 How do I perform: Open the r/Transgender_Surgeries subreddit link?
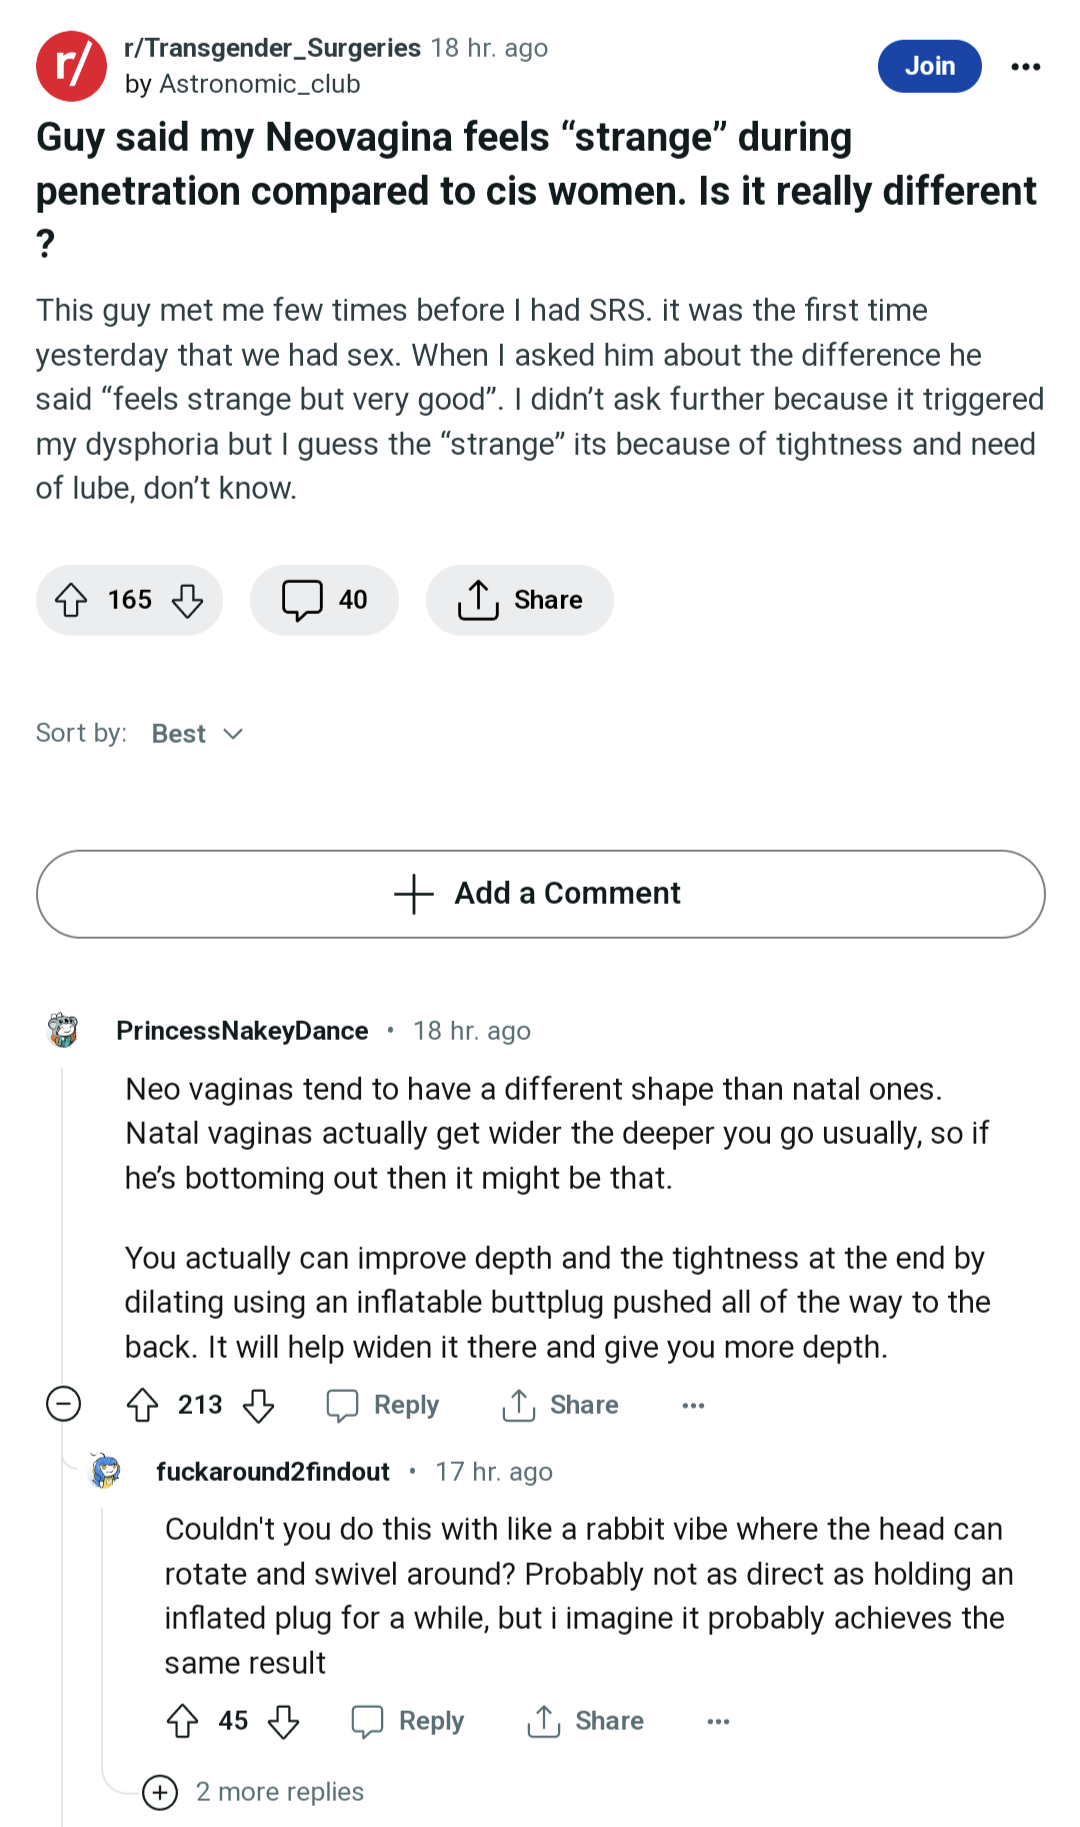click(x=272, y=48)
